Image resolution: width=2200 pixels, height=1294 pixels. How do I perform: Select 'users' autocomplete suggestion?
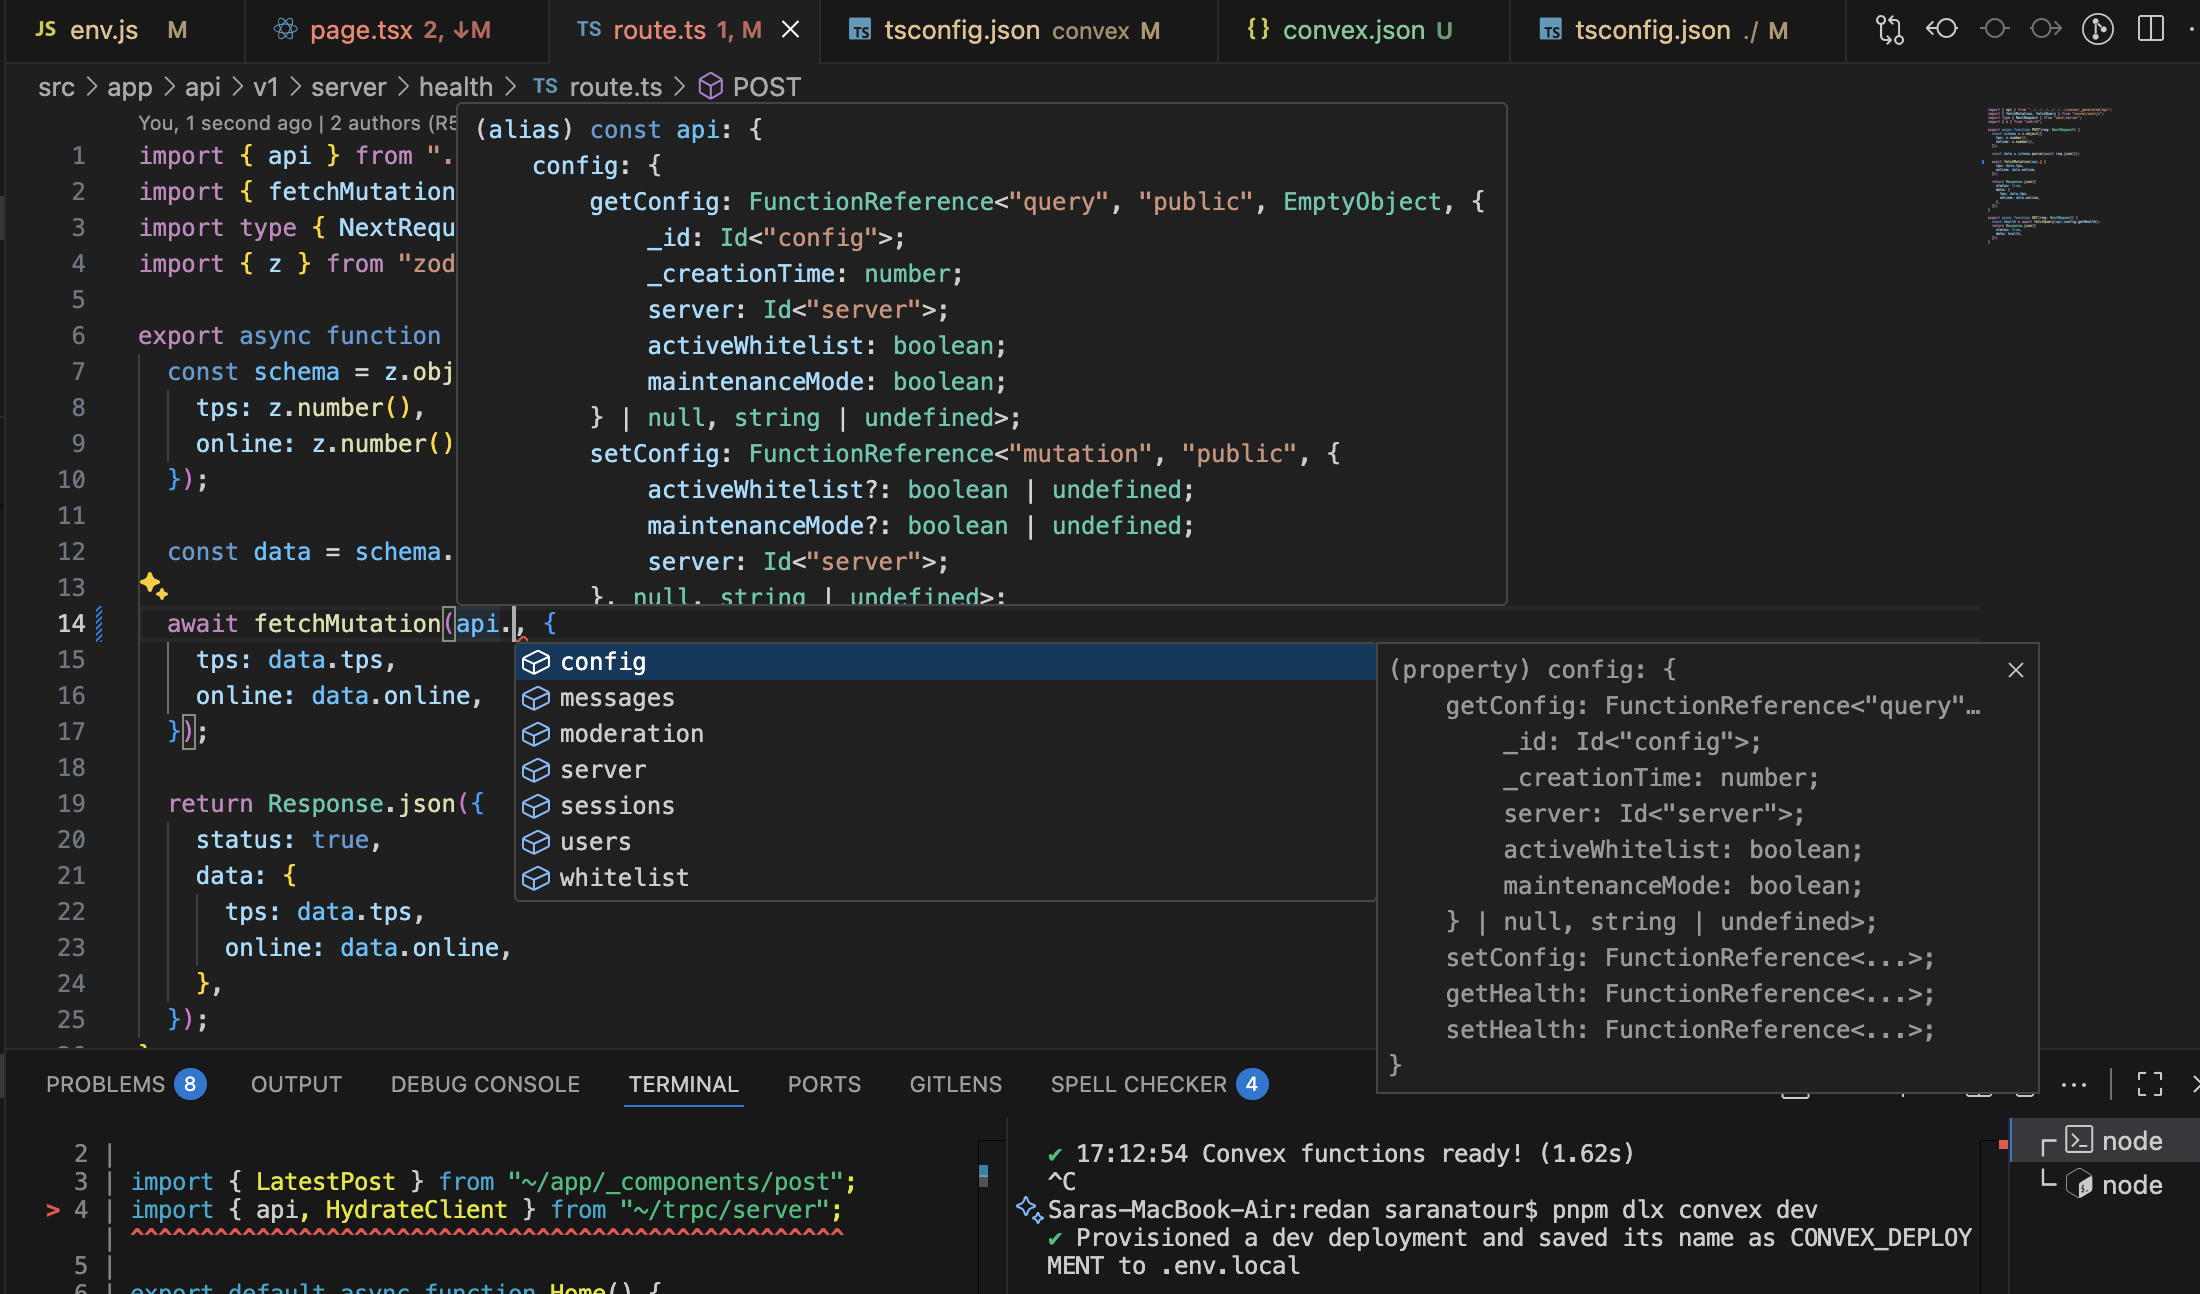(945, 842)
